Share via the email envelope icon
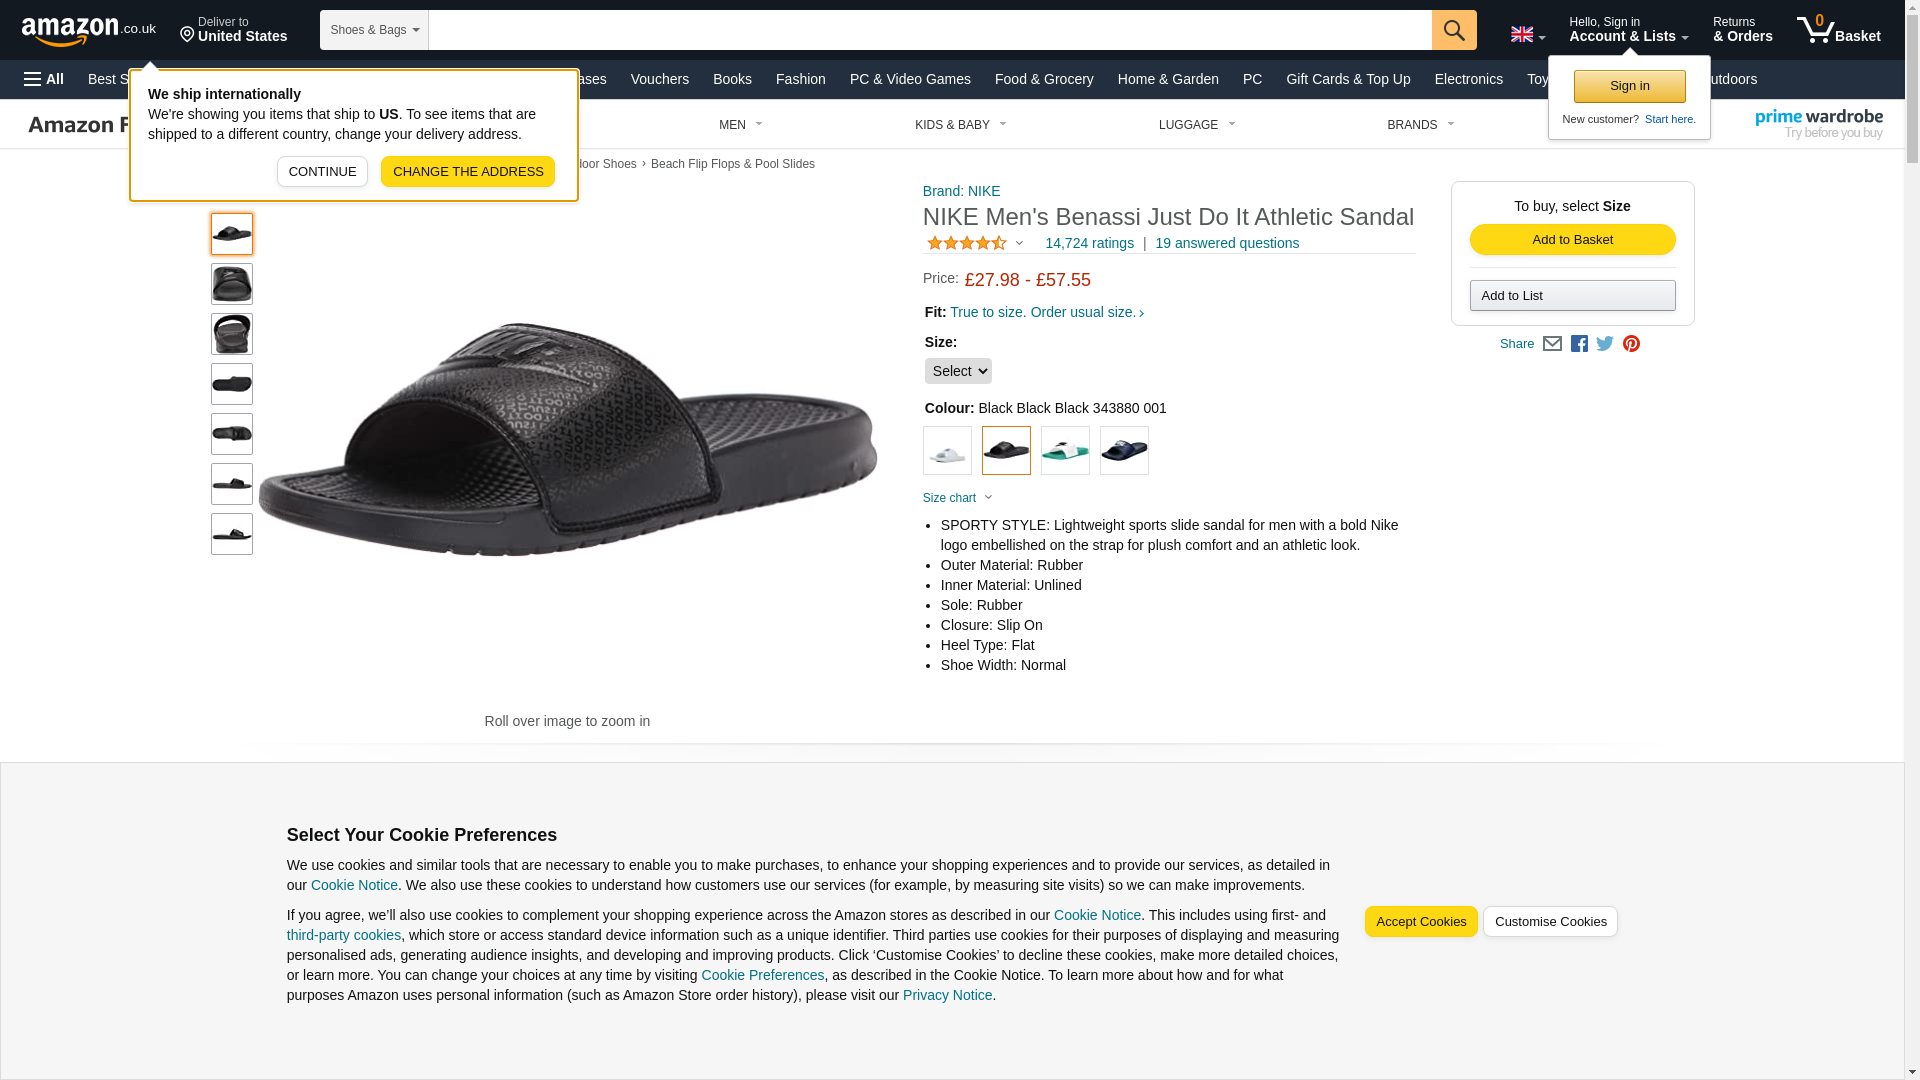This screenshot has width=1920, height=1080. [x=1552, y=344]
